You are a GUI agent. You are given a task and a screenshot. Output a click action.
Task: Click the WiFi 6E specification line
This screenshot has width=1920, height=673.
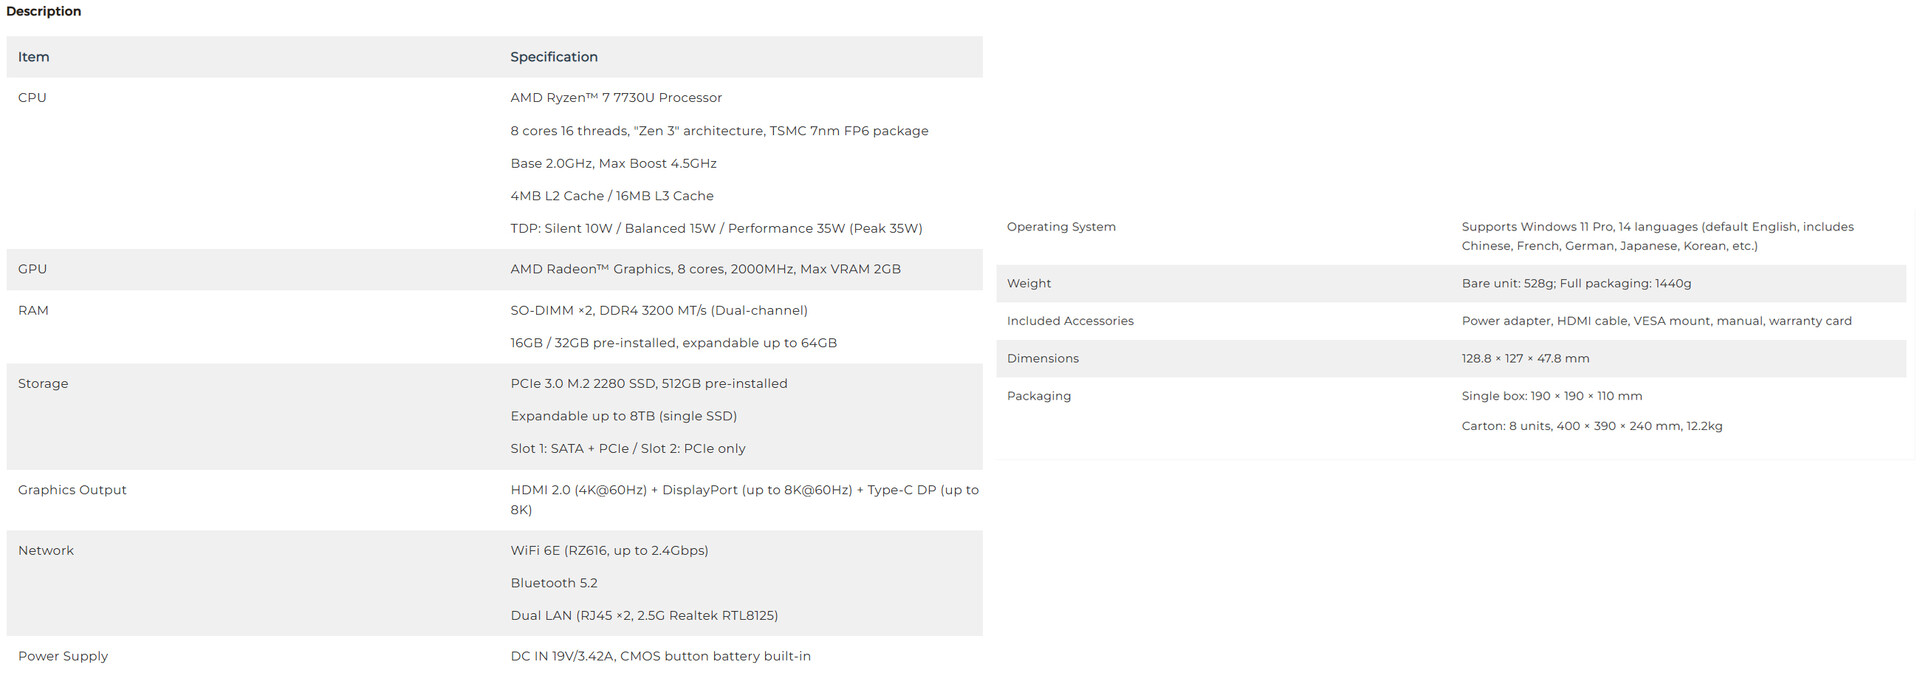pos(609,551)
